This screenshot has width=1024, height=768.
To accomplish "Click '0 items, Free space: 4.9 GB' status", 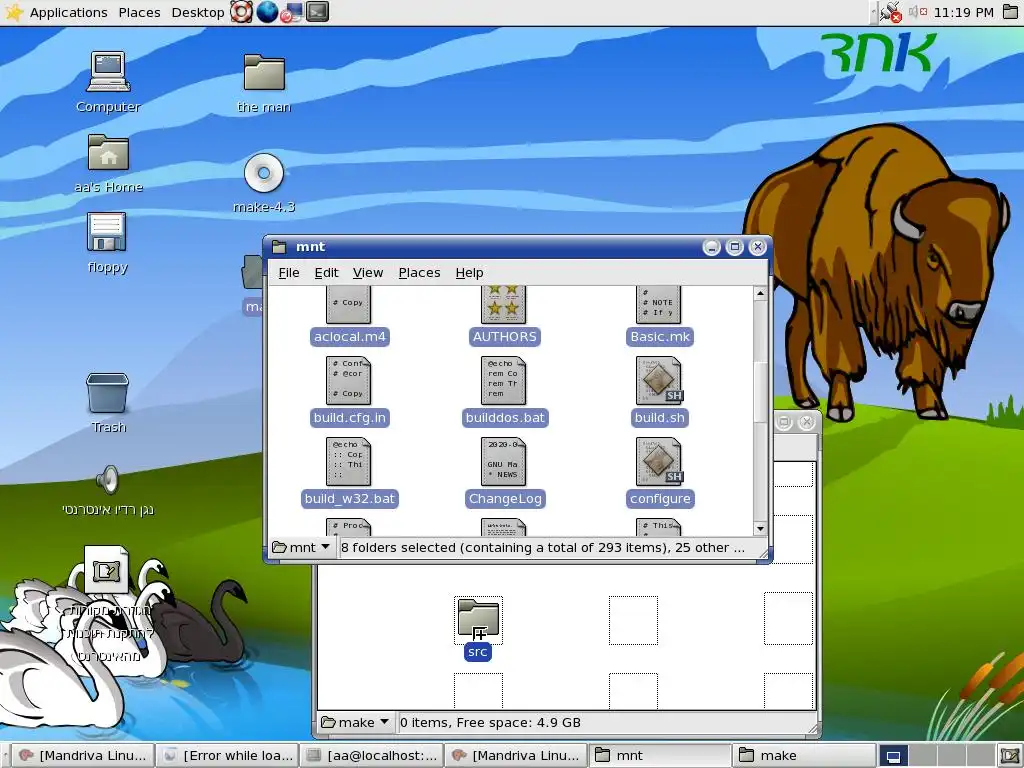I will tap(490, 722).
